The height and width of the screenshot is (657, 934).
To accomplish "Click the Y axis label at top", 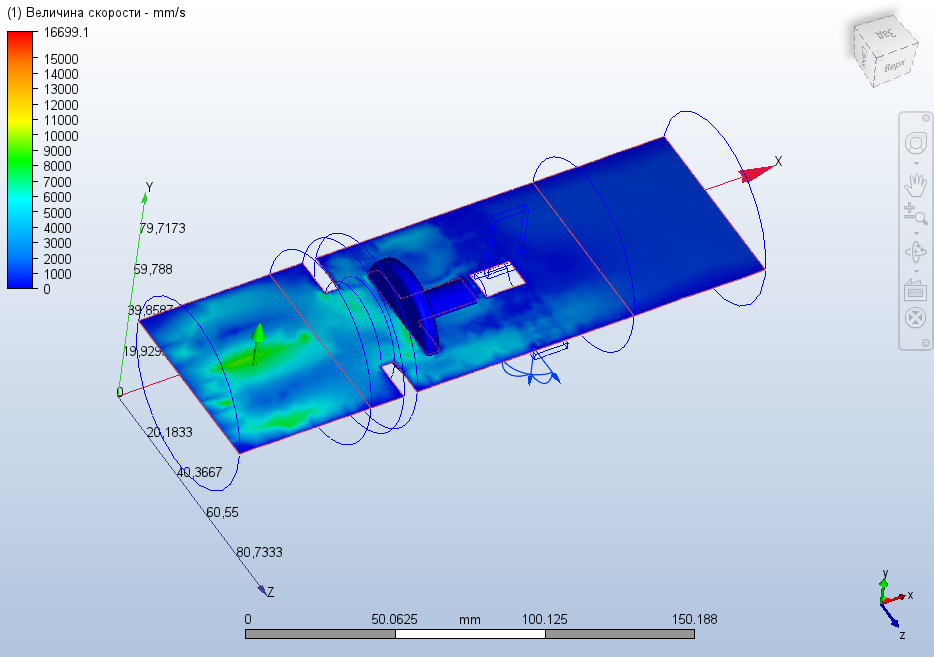I will pos(149,188).
